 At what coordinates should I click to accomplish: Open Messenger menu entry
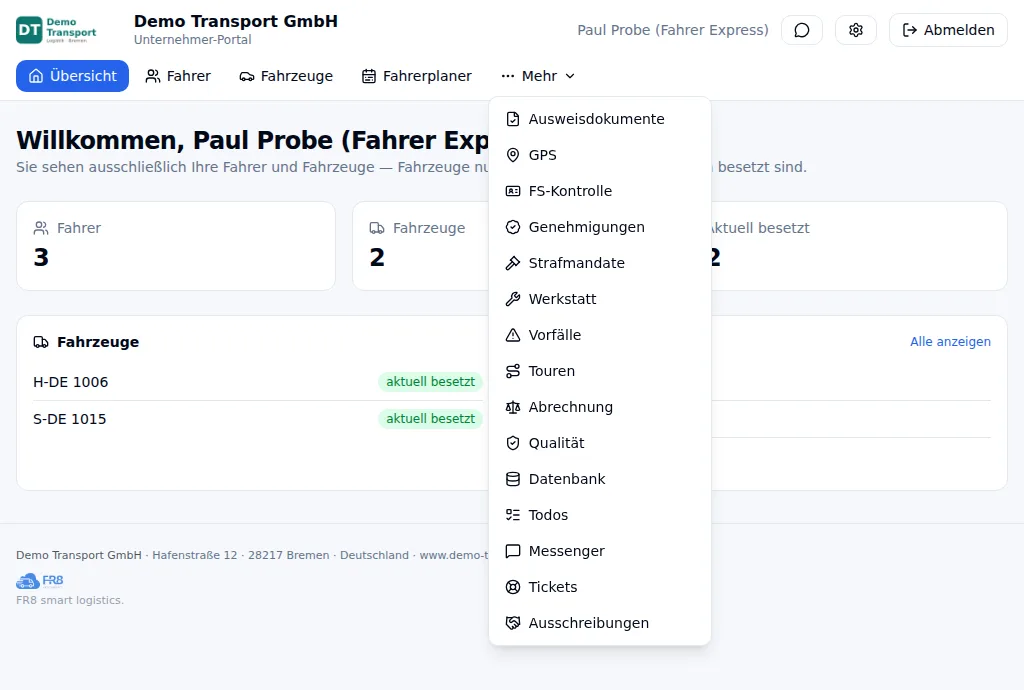click(600, 550)
